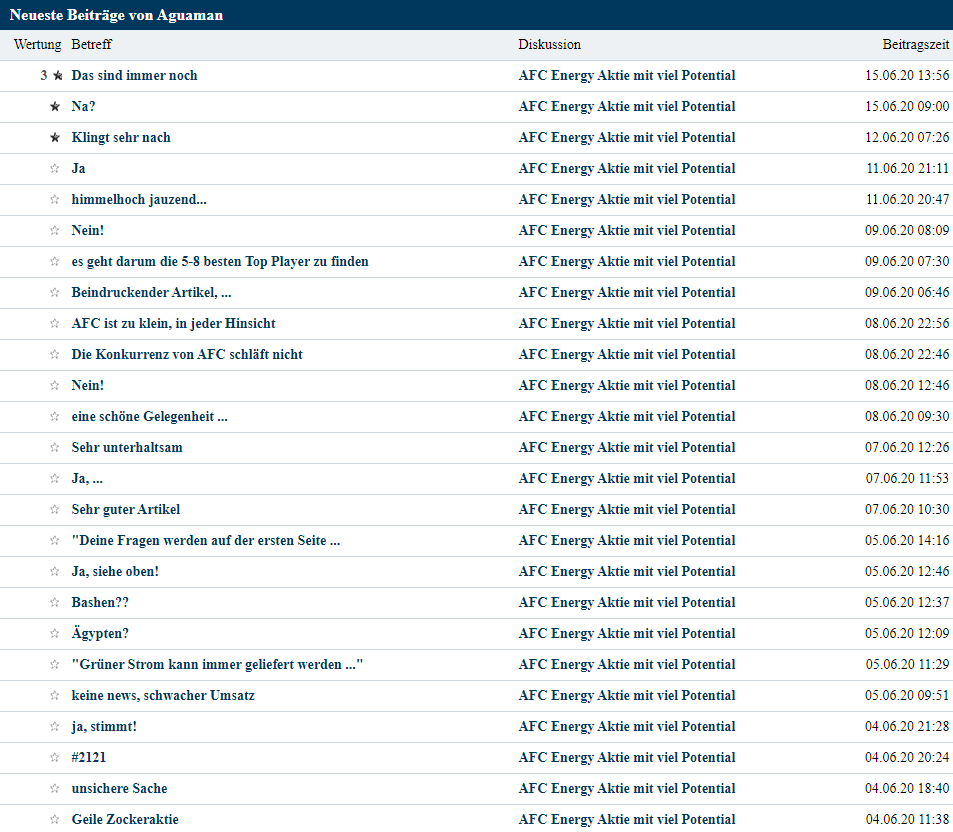The height and width of the screenshot is (832, 953).
Task: Open the post 'himmelhoch jauzend...'
Action: (139, 200)
